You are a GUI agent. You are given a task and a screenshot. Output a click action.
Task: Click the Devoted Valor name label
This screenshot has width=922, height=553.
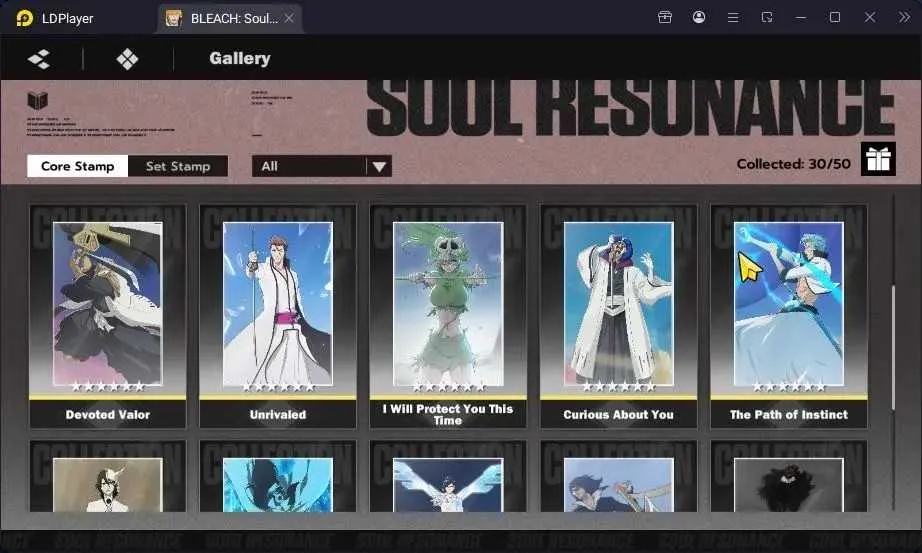[x=108, y=415]
